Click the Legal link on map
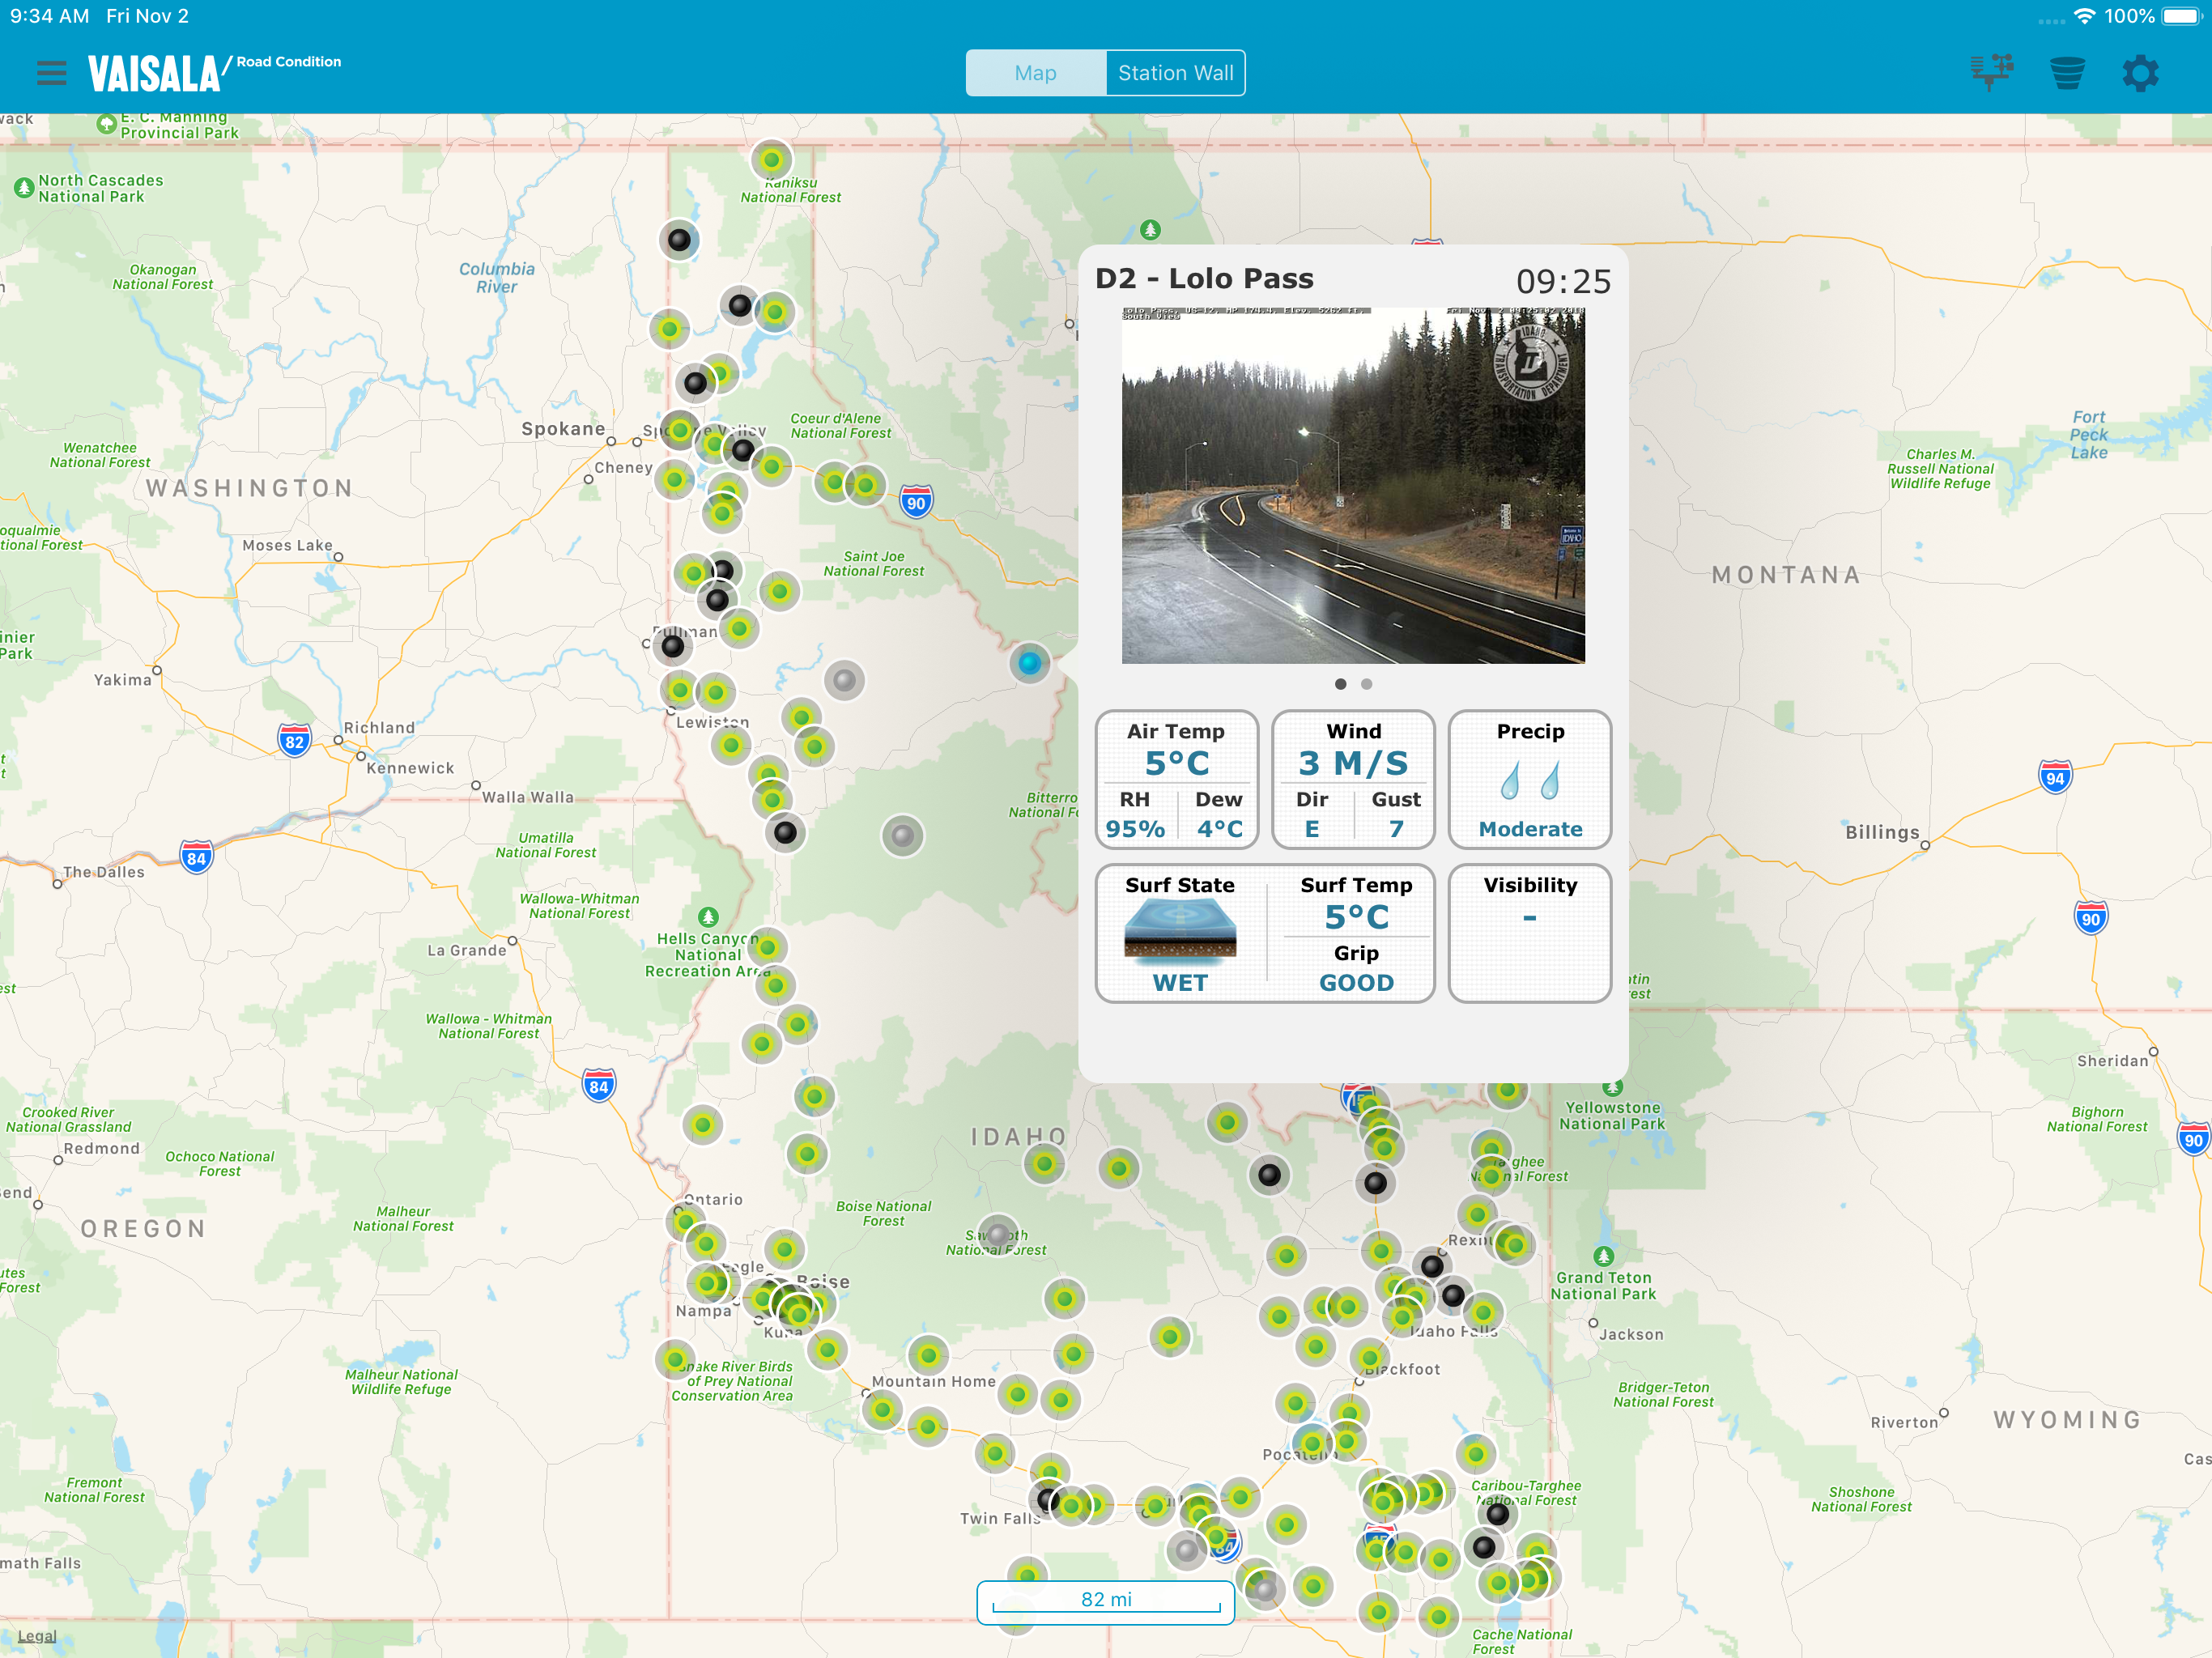The image size is (2212, 1658). click(x=37, y=1636)
